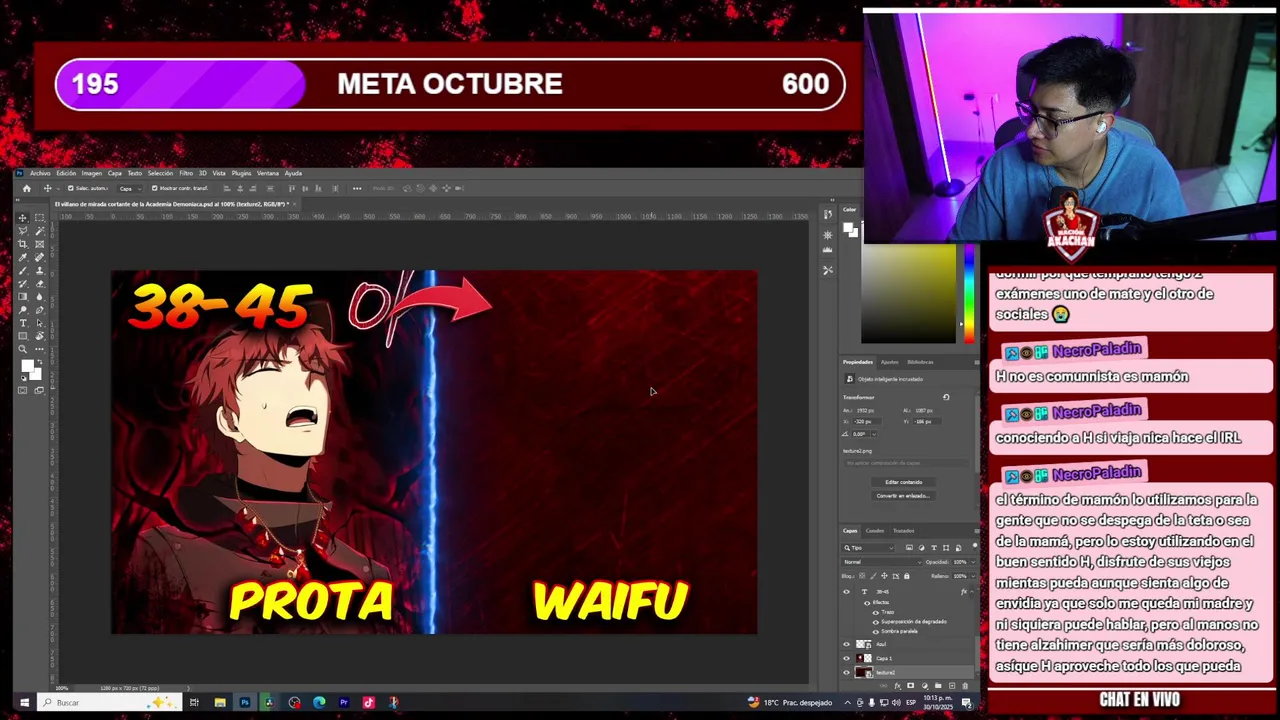Lock all layer attributes
The image size is (1280, 720).
coord(906,576)
